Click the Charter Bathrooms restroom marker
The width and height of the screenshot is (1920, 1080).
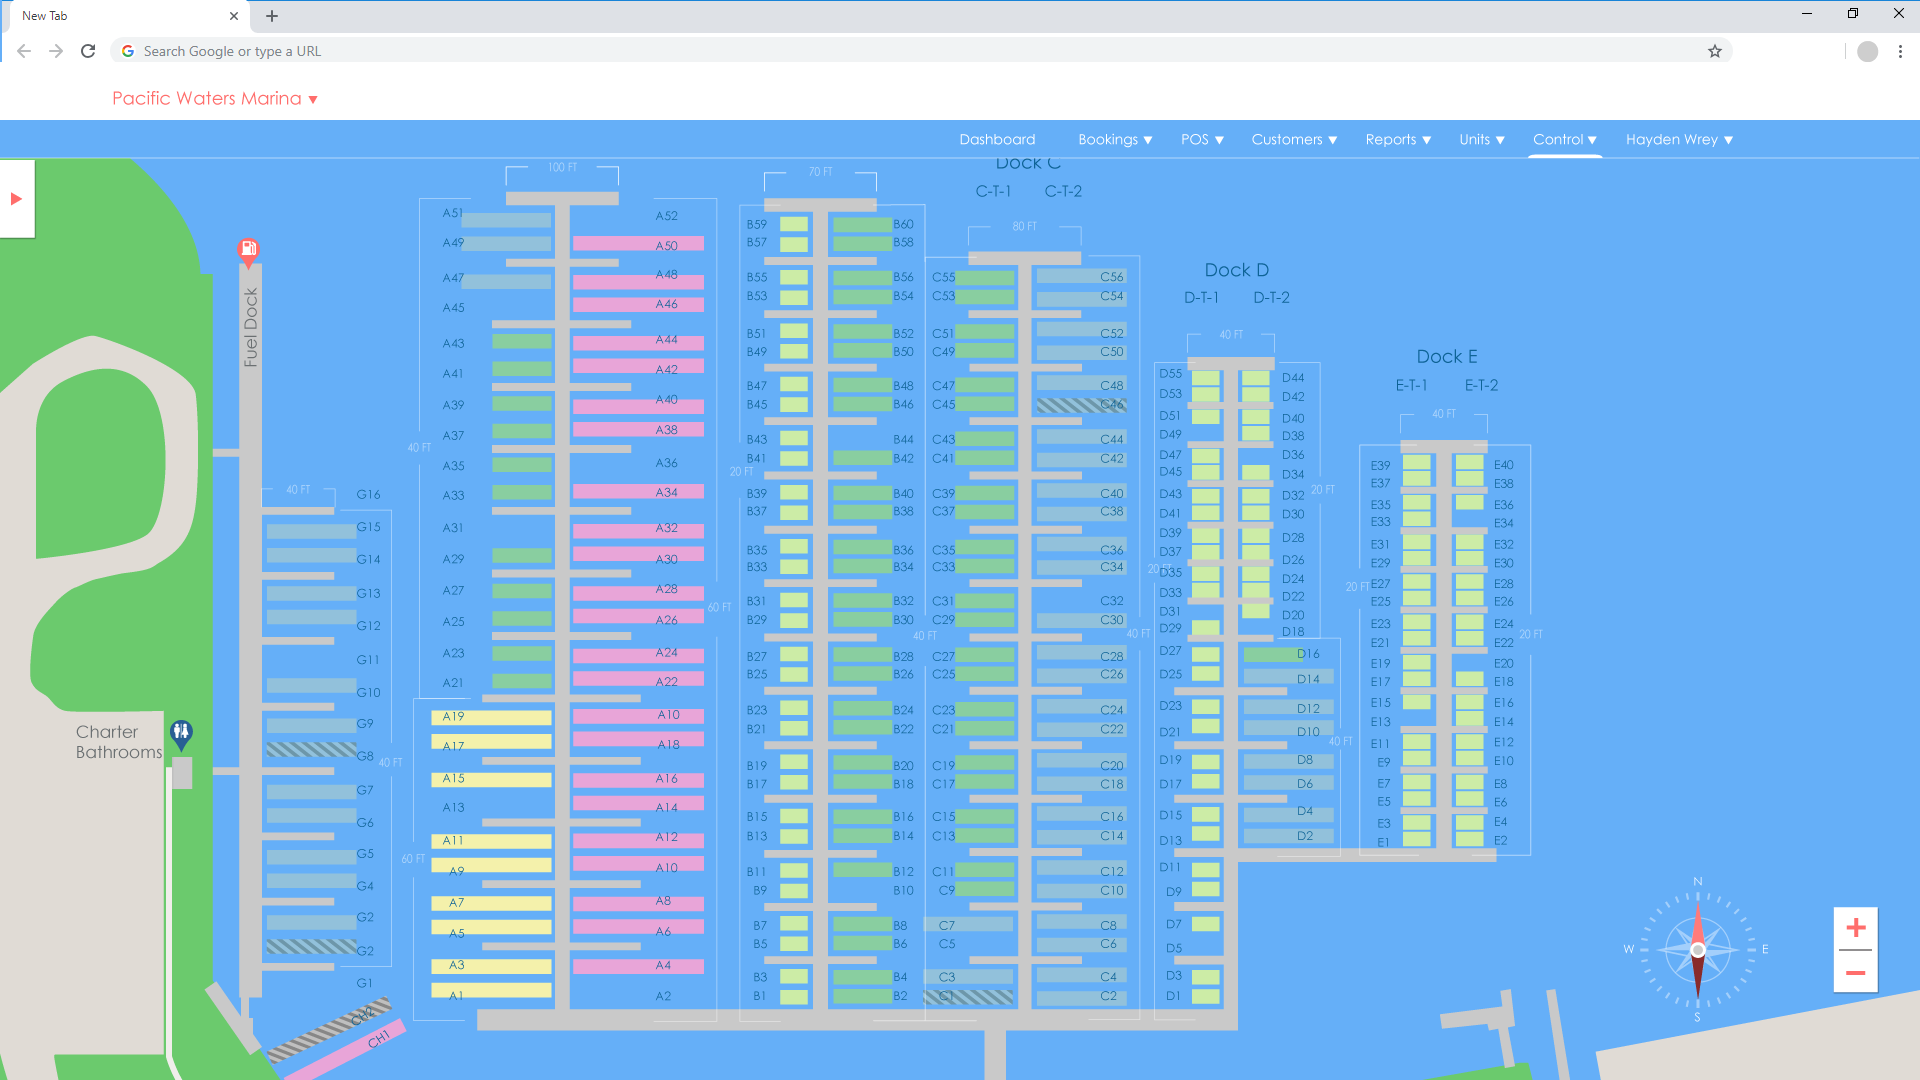click(x=181, y=733)
